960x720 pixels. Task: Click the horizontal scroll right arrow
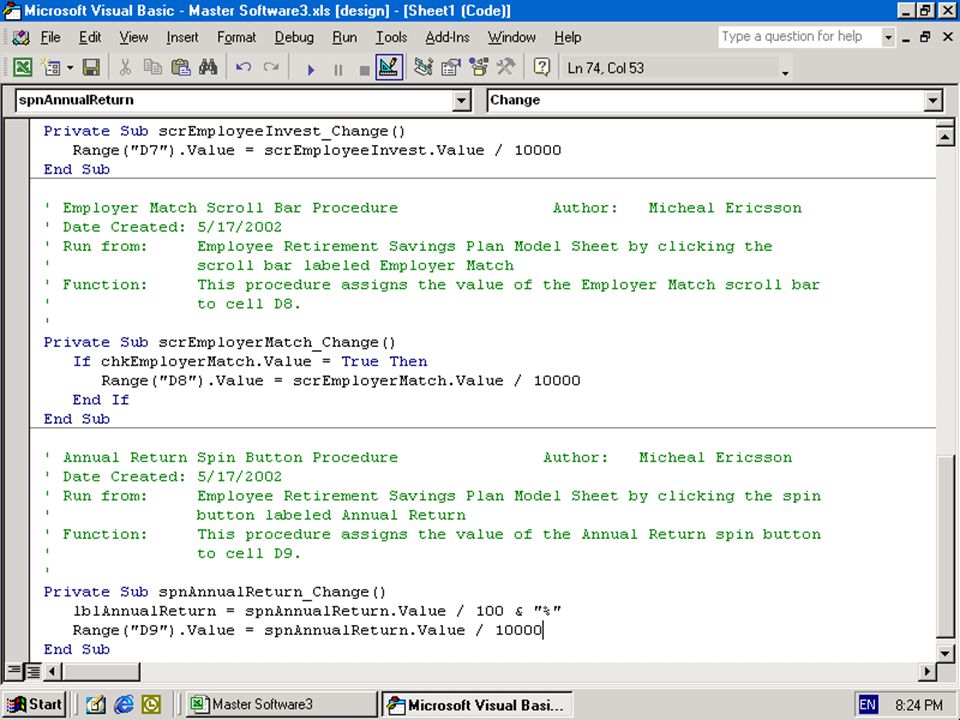(x=927, y=672)
